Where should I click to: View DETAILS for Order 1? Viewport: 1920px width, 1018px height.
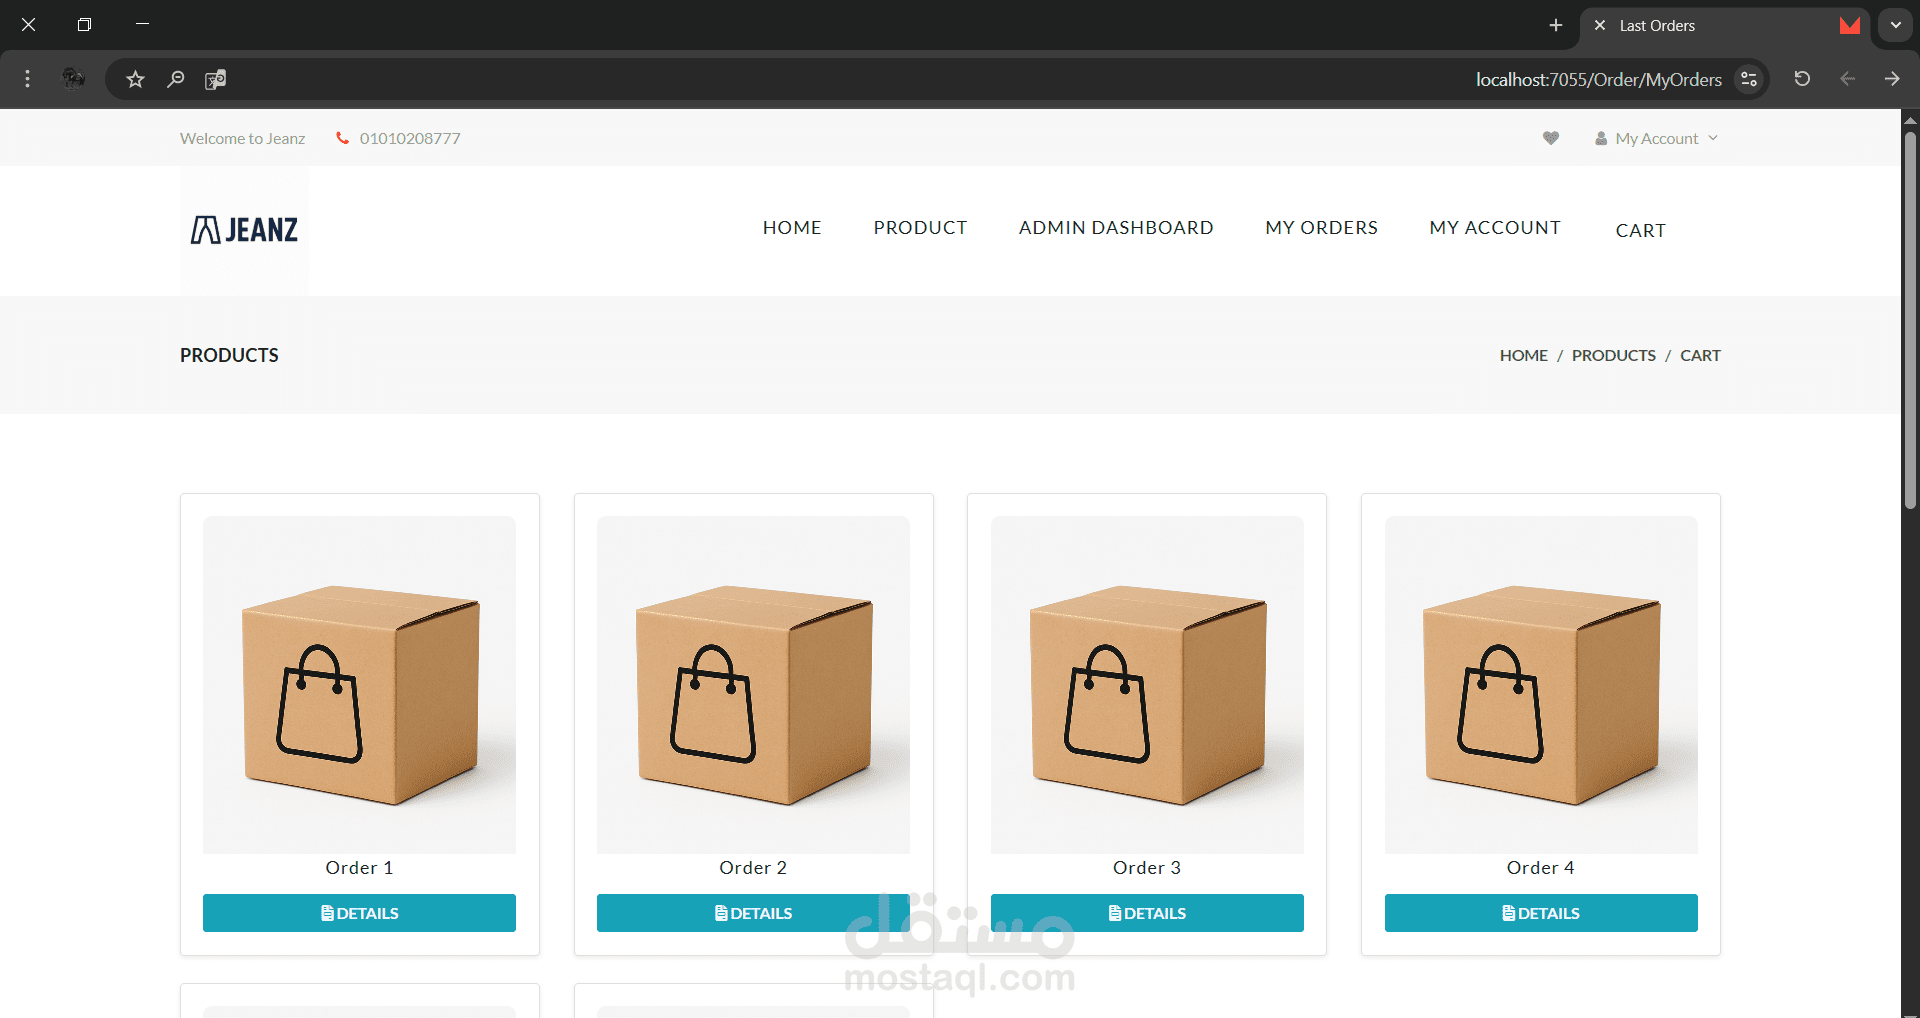click(359, 913)
